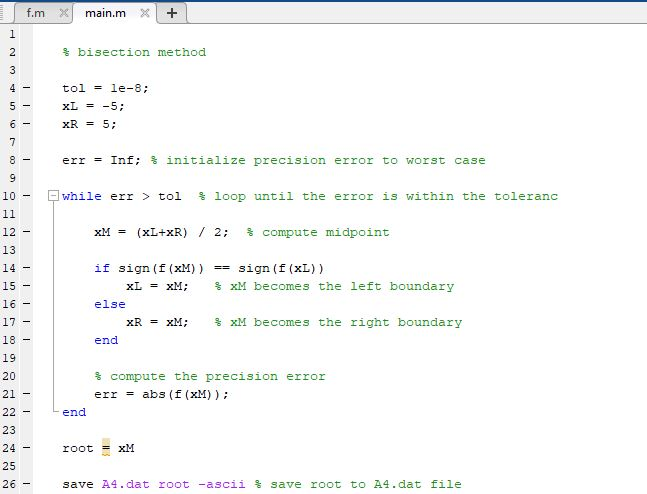Select the main.m editor tab

(x=105, y=13)
